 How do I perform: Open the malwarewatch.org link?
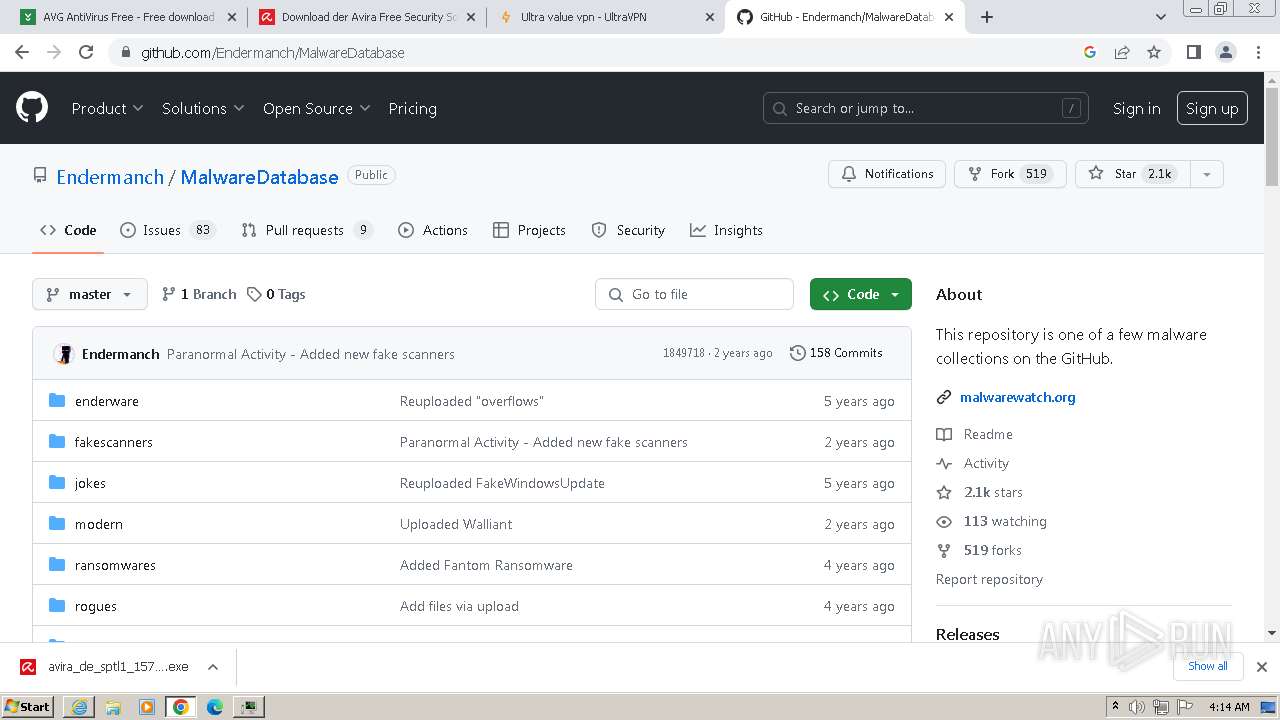(1017, 397)
